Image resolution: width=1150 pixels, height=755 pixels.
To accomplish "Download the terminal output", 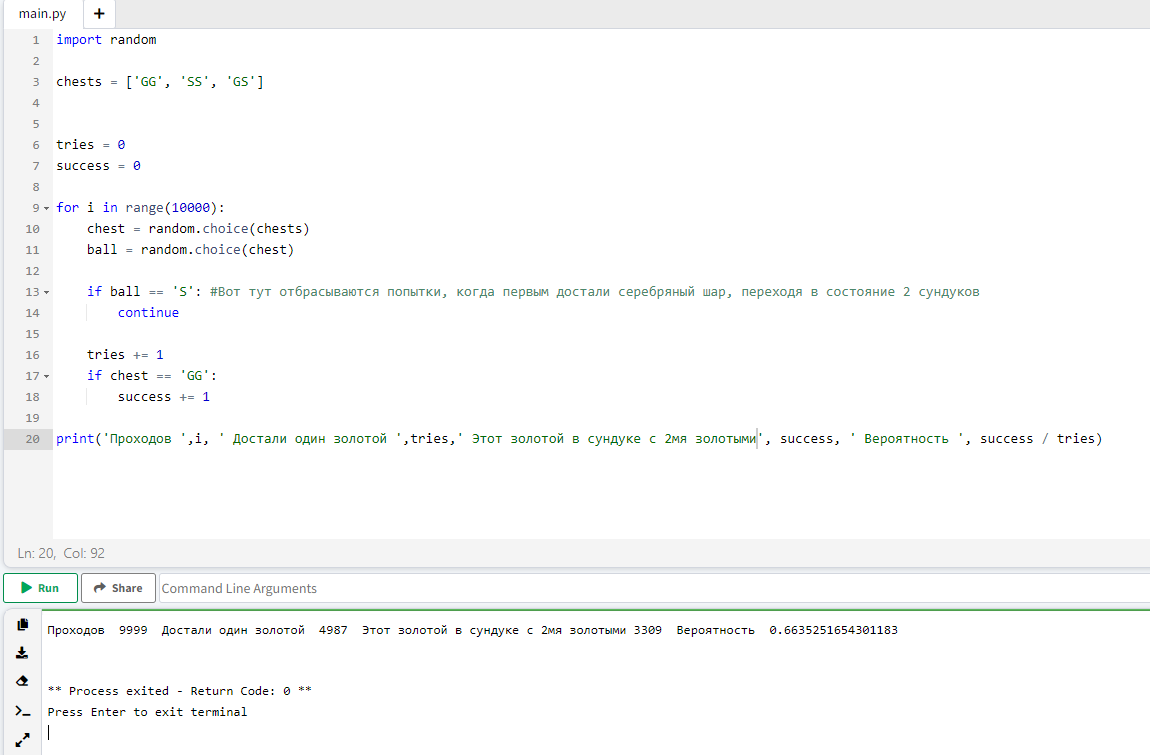I will (x=22, y=653).
